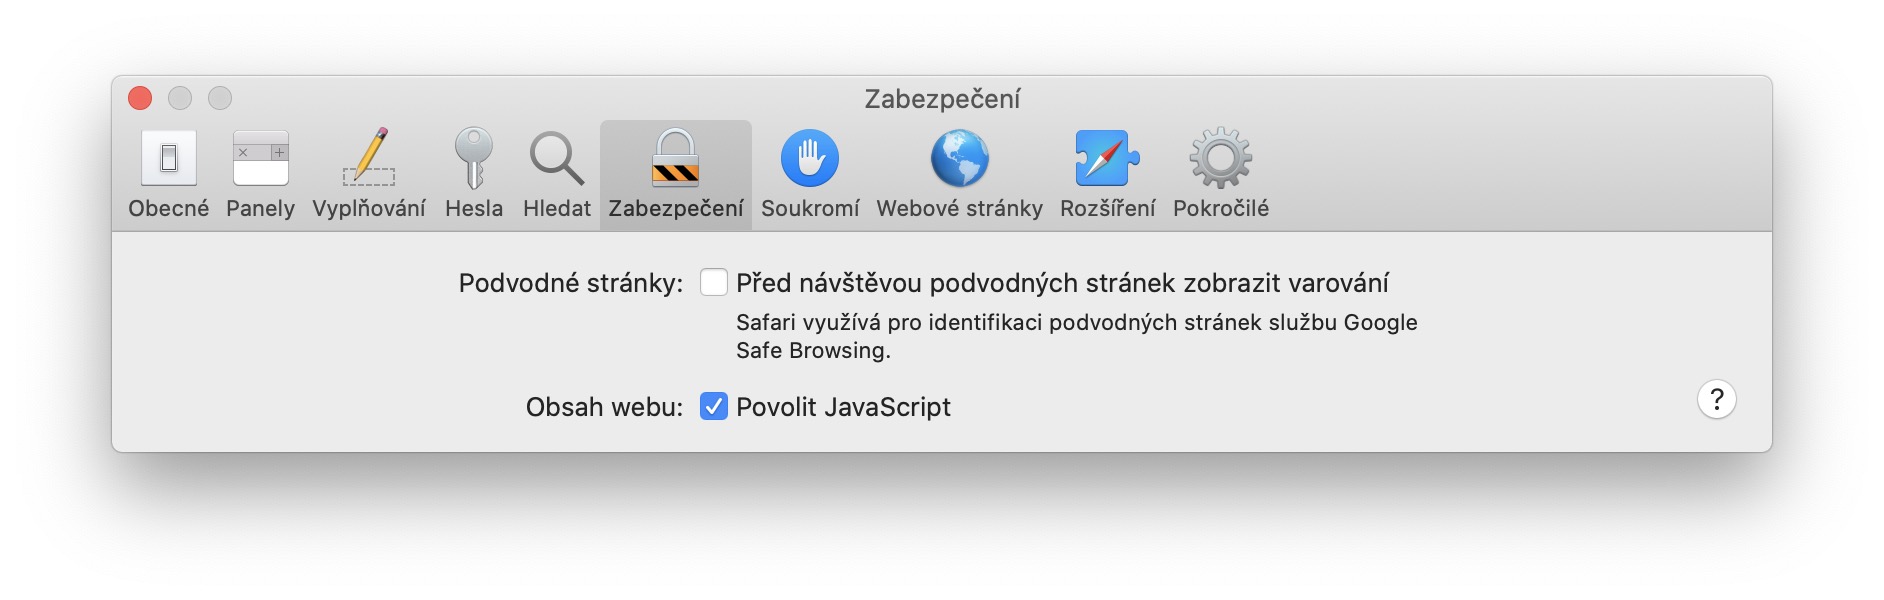Screen dimensions: 1884x600
Task: Click the greyed-out zoom window button
Action: [220, 98]
